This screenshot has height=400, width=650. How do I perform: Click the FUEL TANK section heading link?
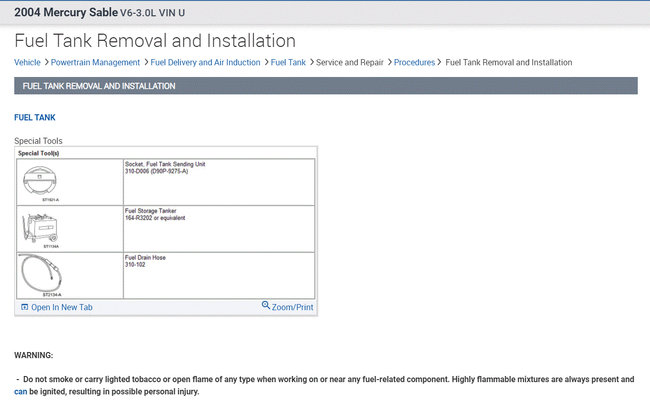(35, 117)
